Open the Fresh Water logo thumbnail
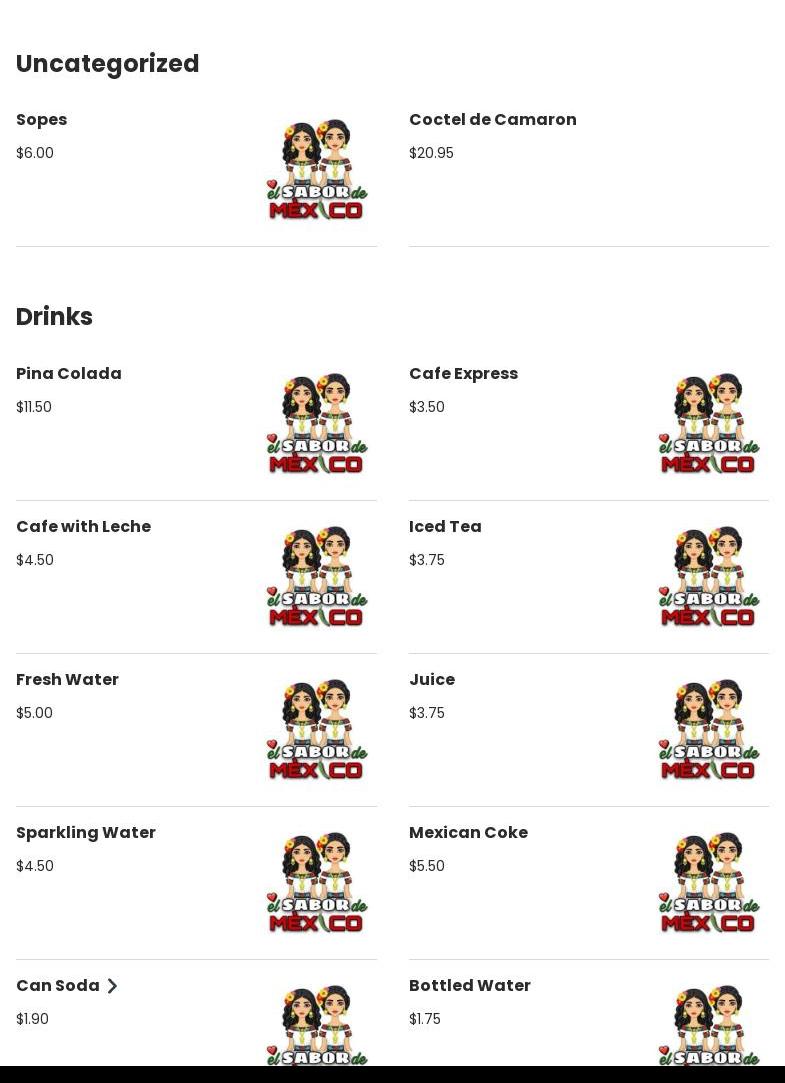 (317, 730)
